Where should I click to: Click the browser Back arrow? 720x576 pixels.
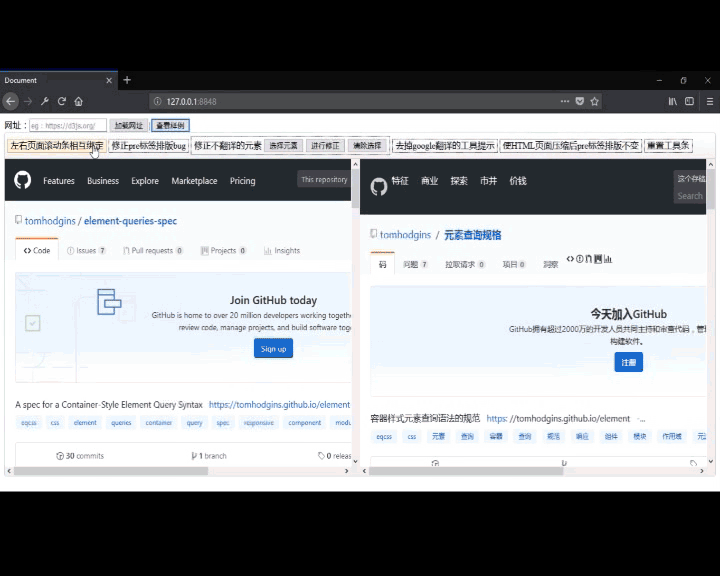[11, 102]
